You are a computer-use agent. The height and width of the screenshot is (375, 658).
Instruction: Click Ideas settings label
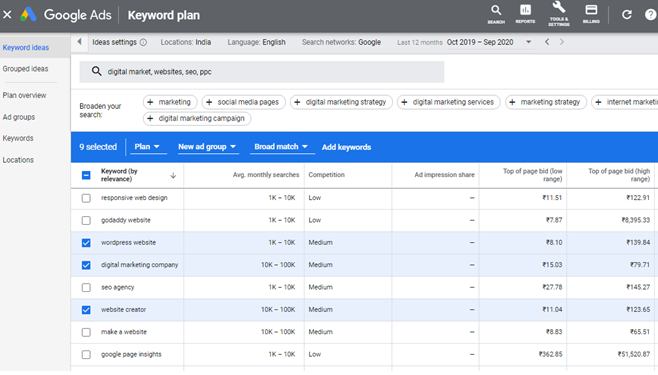coord(115,42)
